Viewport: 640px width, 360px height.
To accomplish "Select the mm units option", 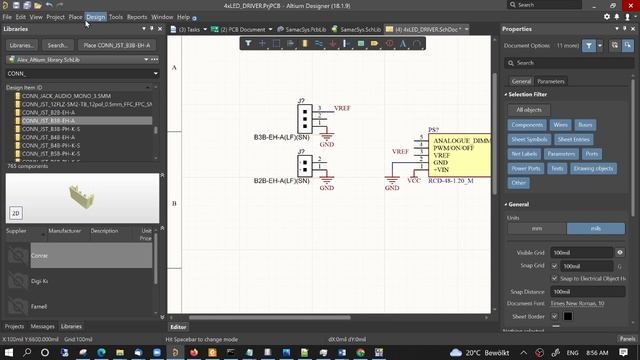I will pyautogui.click(x=537, y=229).
